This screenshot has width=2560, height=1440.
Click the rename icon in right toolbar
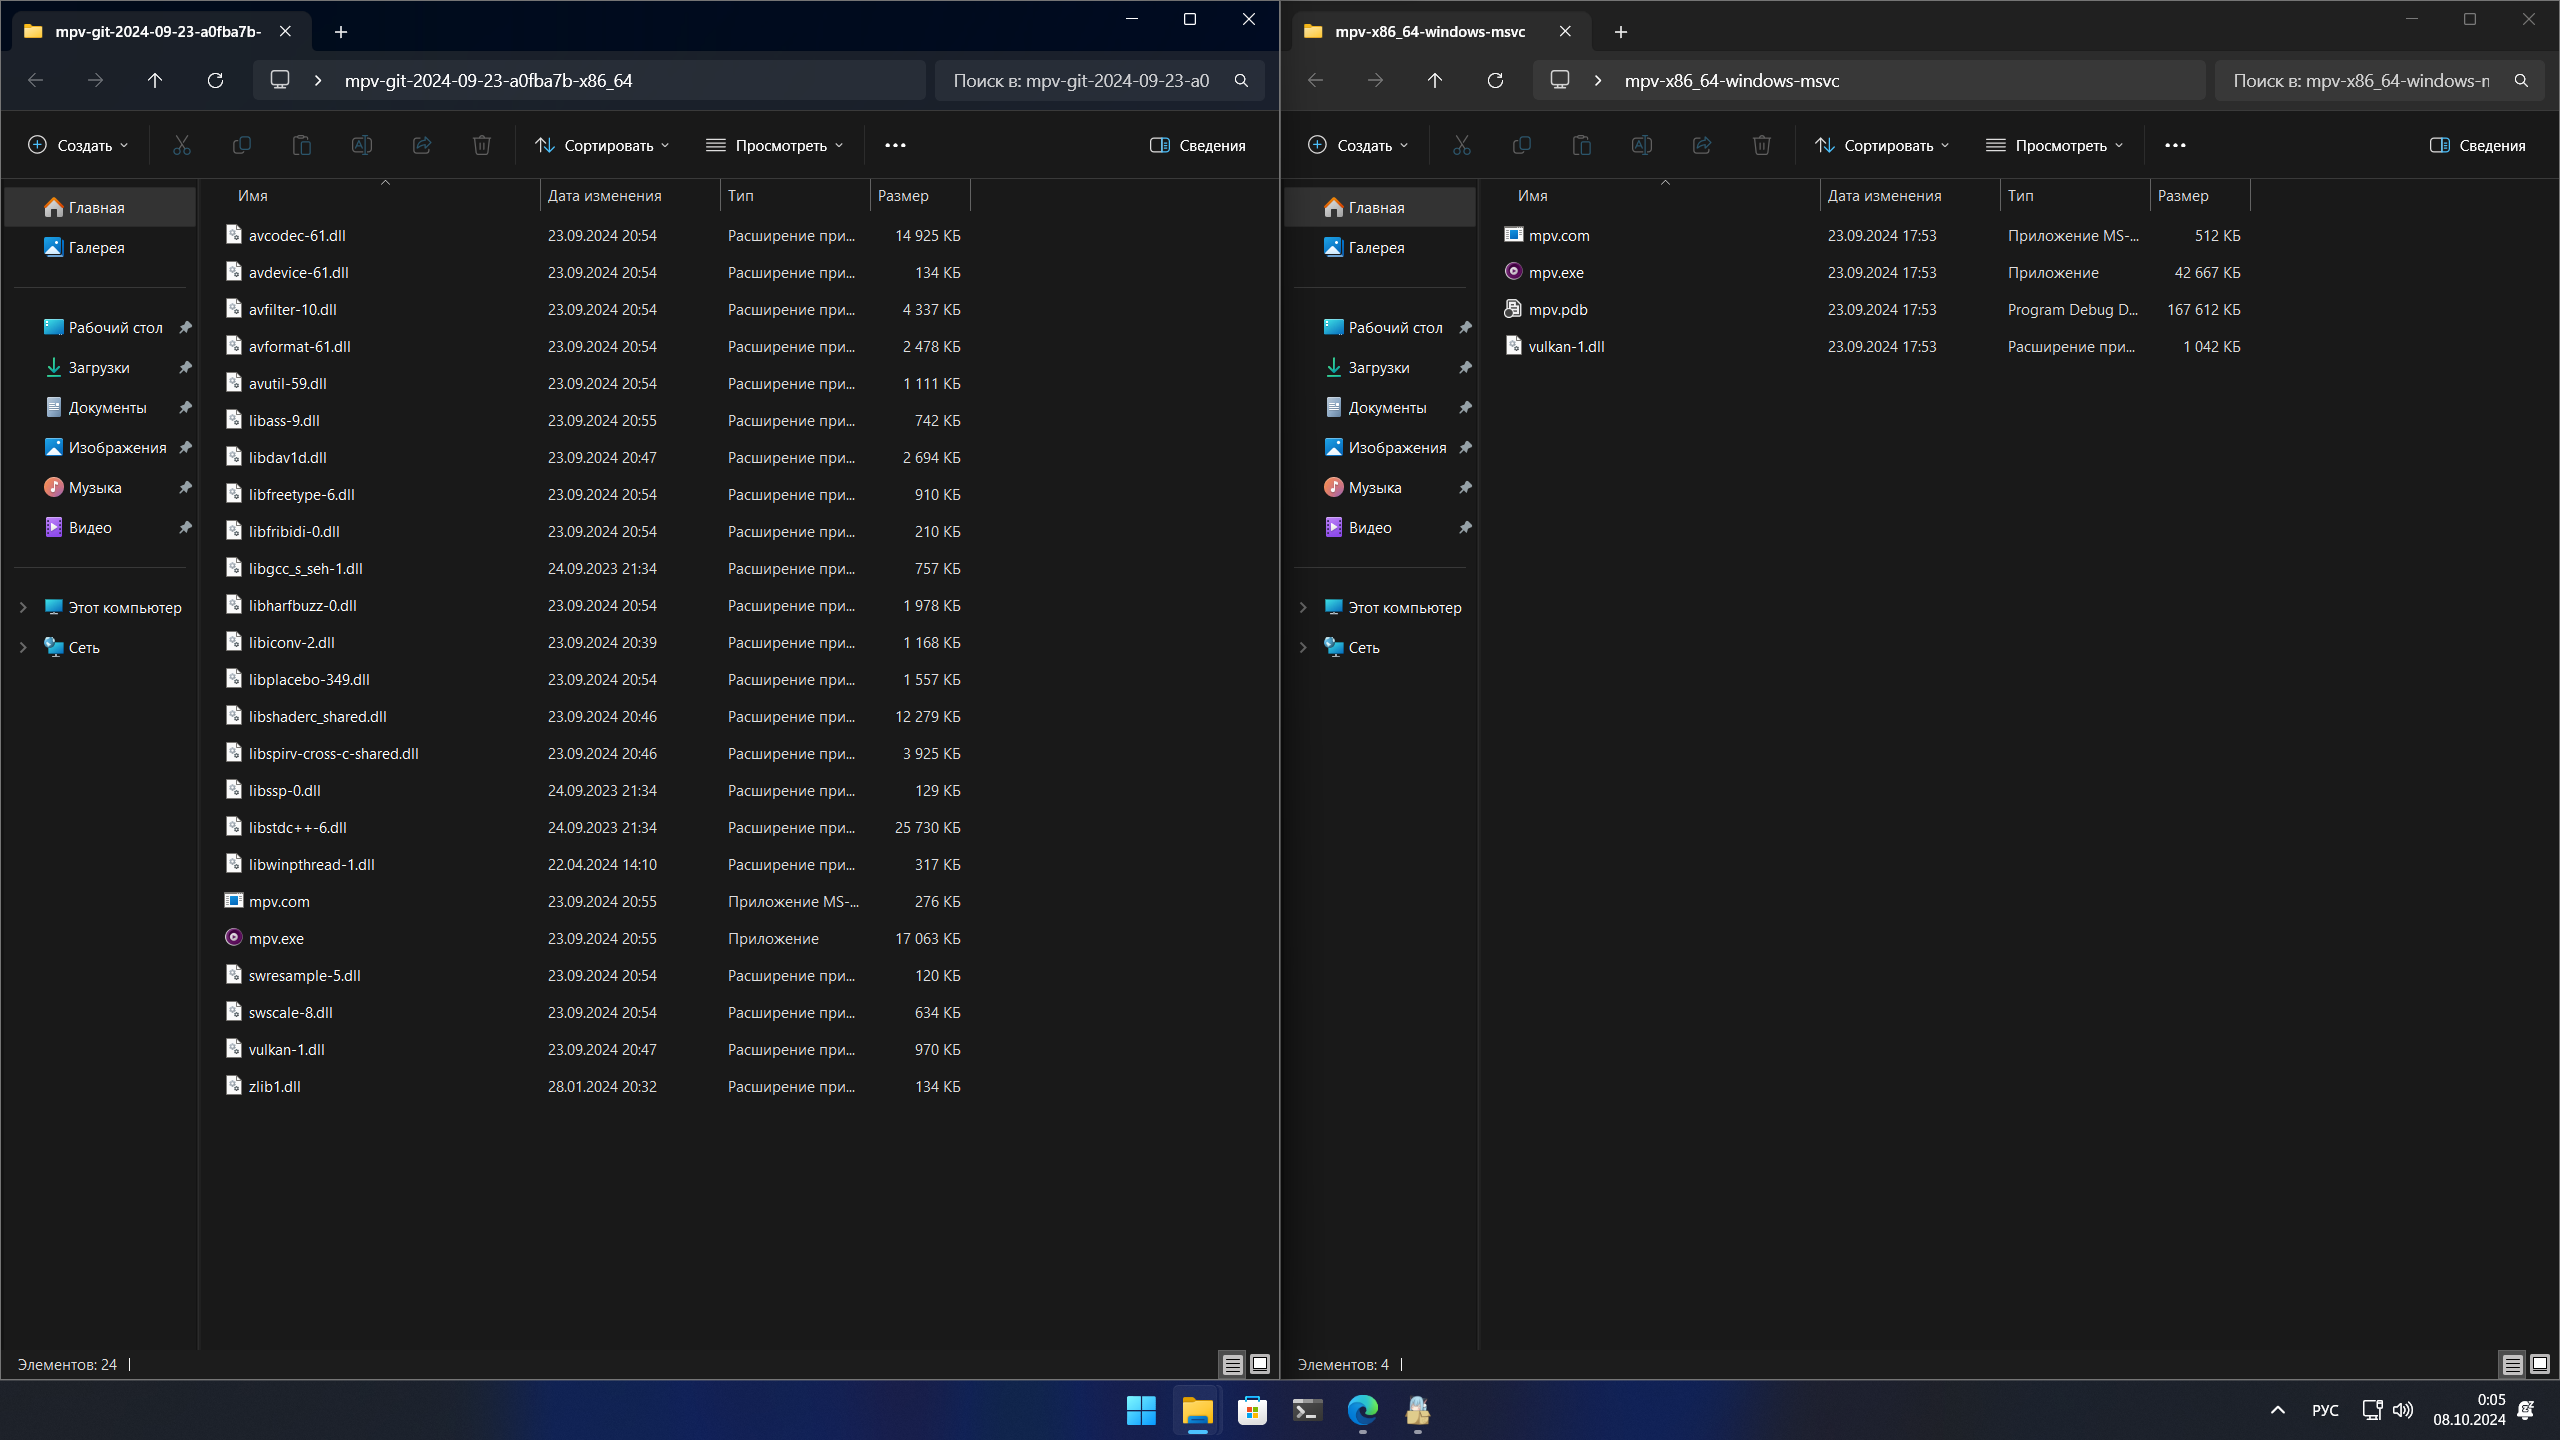1641,146
